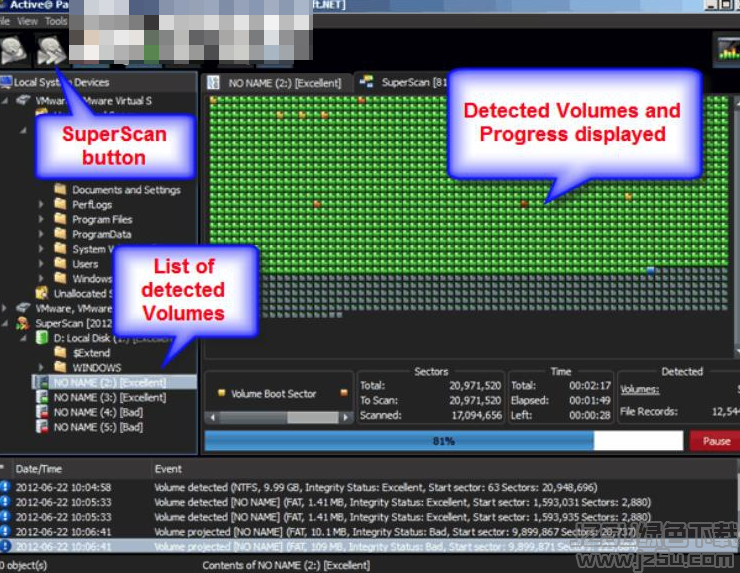Click the NO NAME (3:) volume icon
This screenshot has width=740, height=573.
[x=42, y=397]
